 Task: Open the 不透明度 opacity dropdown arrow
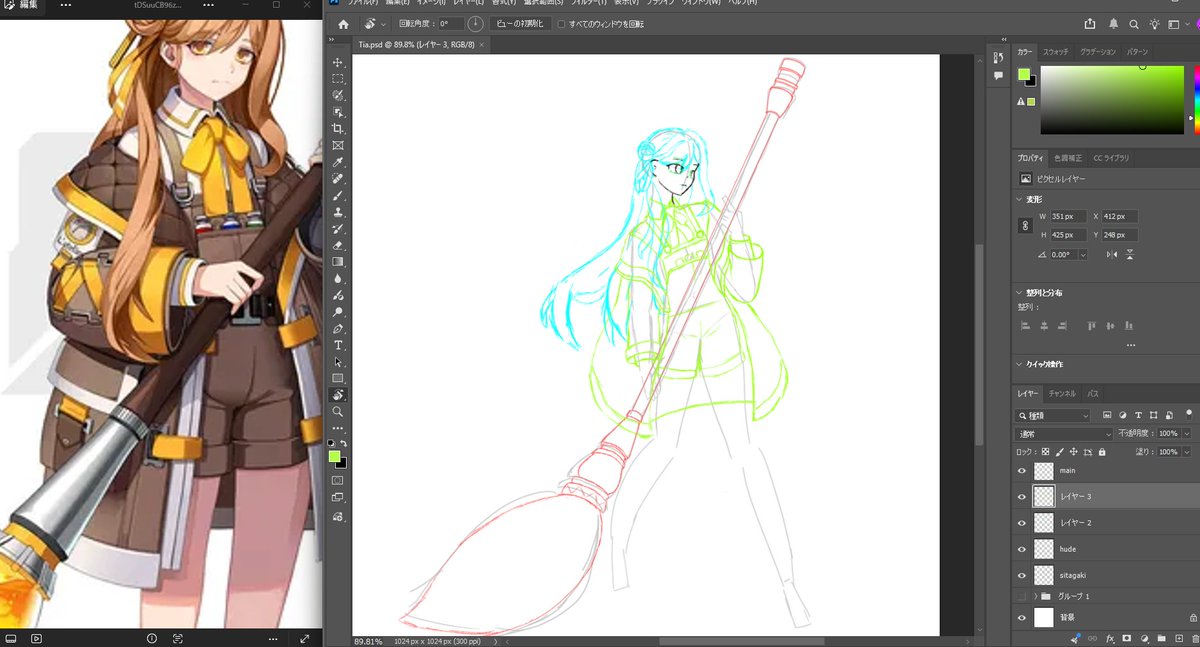click(x=1187, y=434)
